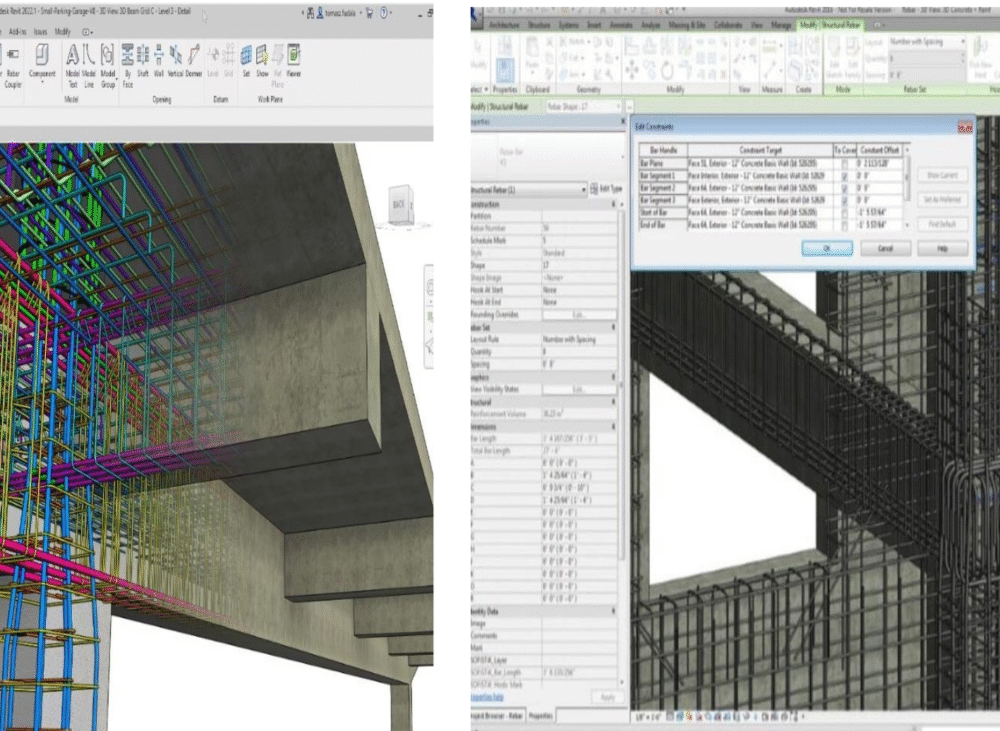Open the Architecture ribbon tab
The image size is (1000, 731).
click(506, 25)
